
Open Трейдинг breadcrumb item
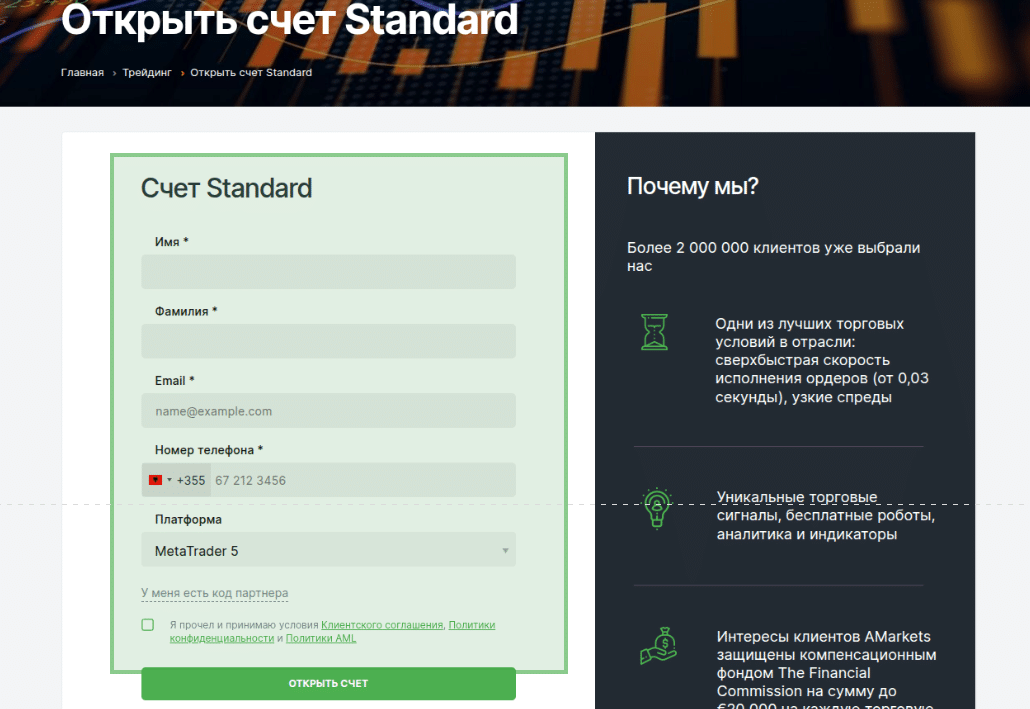pos(147,73)
